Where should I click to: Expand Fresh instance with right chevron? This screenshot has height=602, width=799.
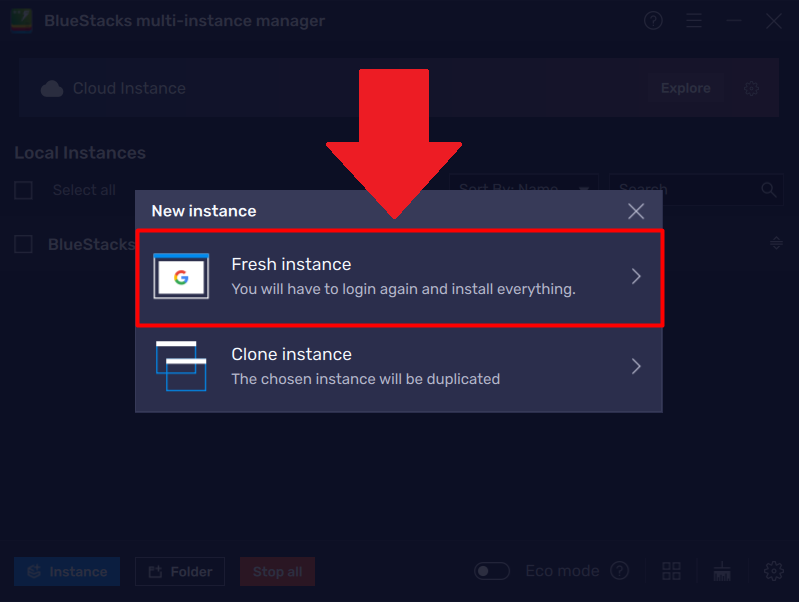click(x=636, y=277)
